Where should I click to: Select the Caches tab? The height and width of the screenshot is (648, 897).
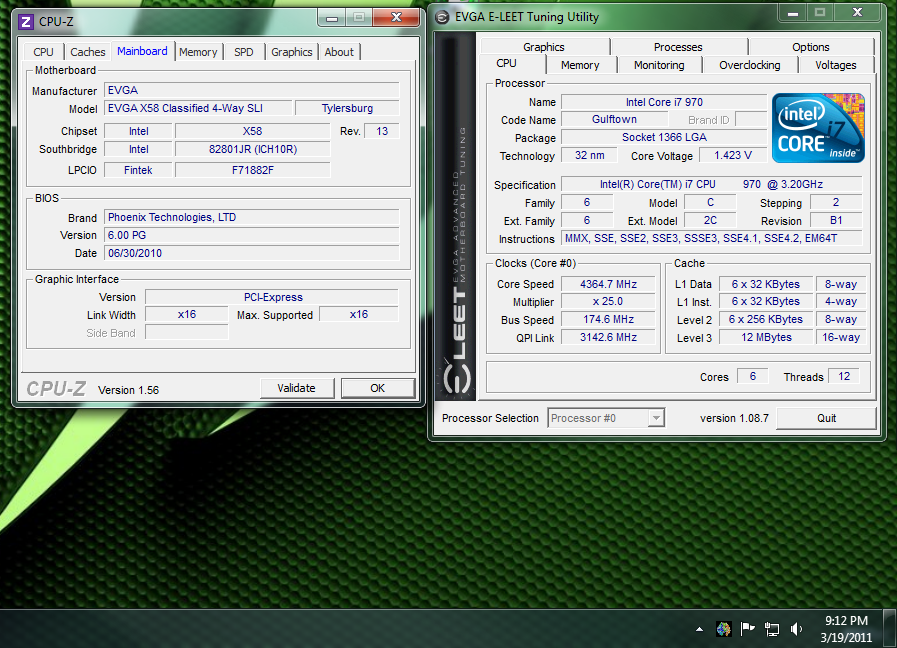(x=88, y=52)
